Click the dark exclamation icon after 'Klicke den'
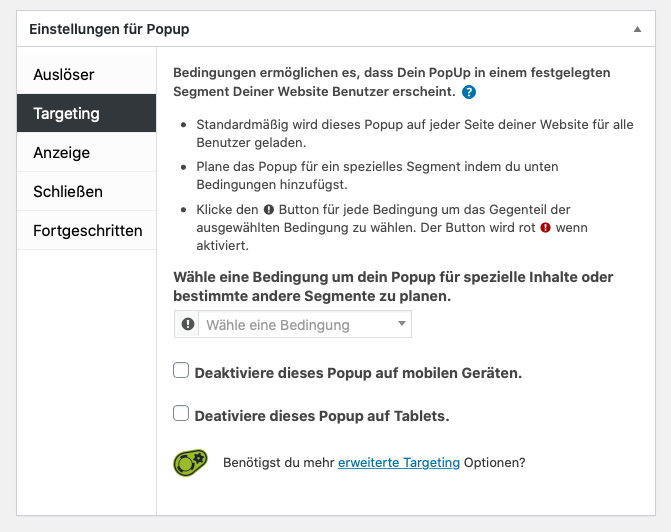 269,210
